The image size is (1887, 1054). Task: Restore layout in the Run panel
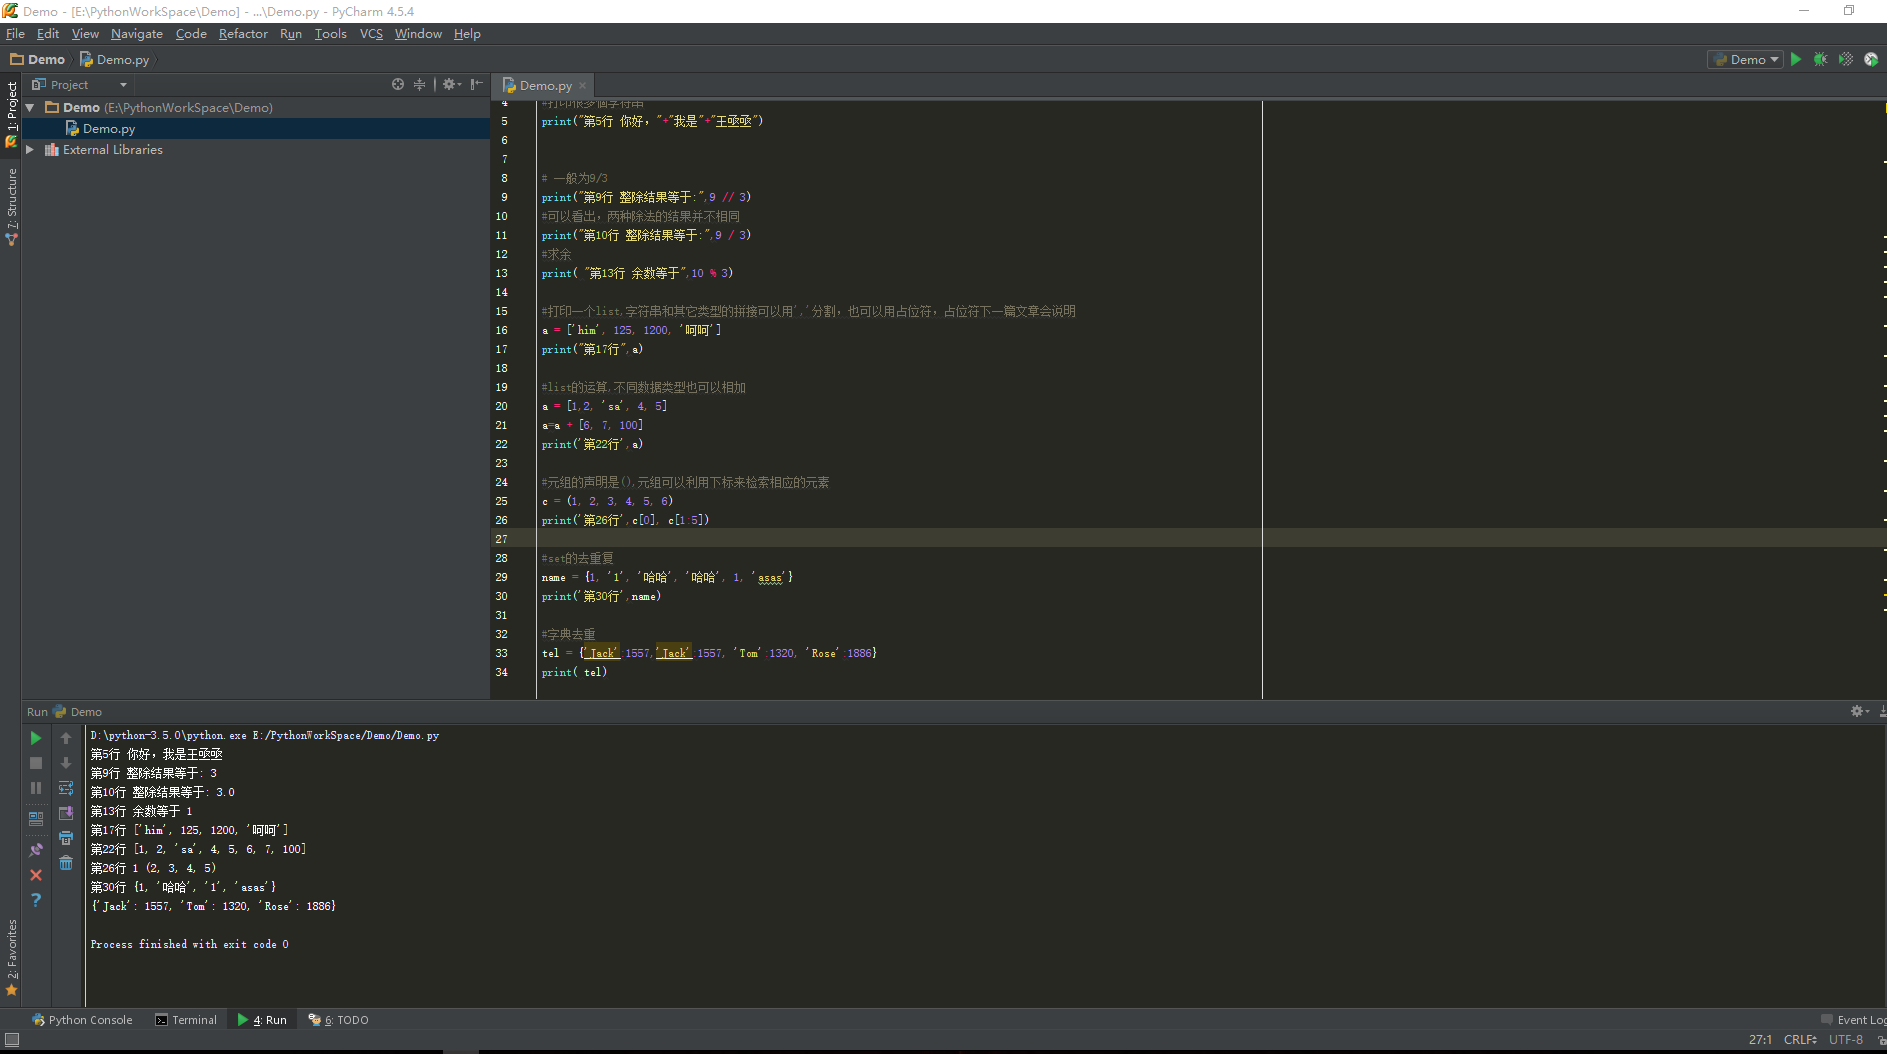[x=36, y=818]
